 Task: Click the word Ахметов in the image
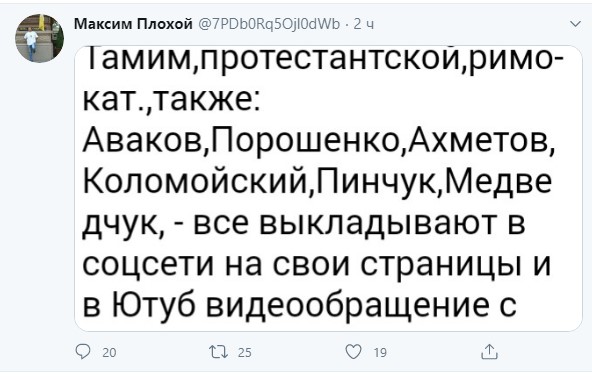pyautogui.click(x=479, y=141)
